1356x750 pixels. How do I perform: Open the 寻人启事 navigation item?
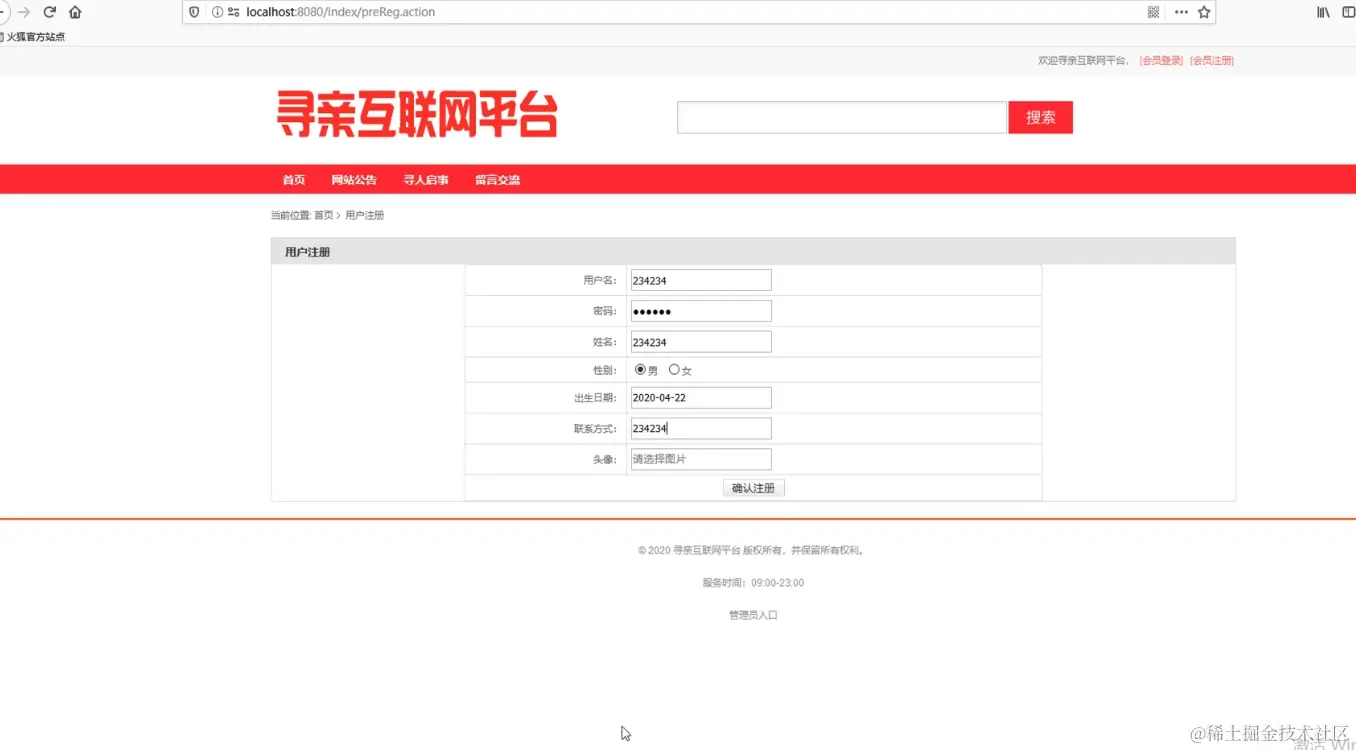tap(426, 180)
